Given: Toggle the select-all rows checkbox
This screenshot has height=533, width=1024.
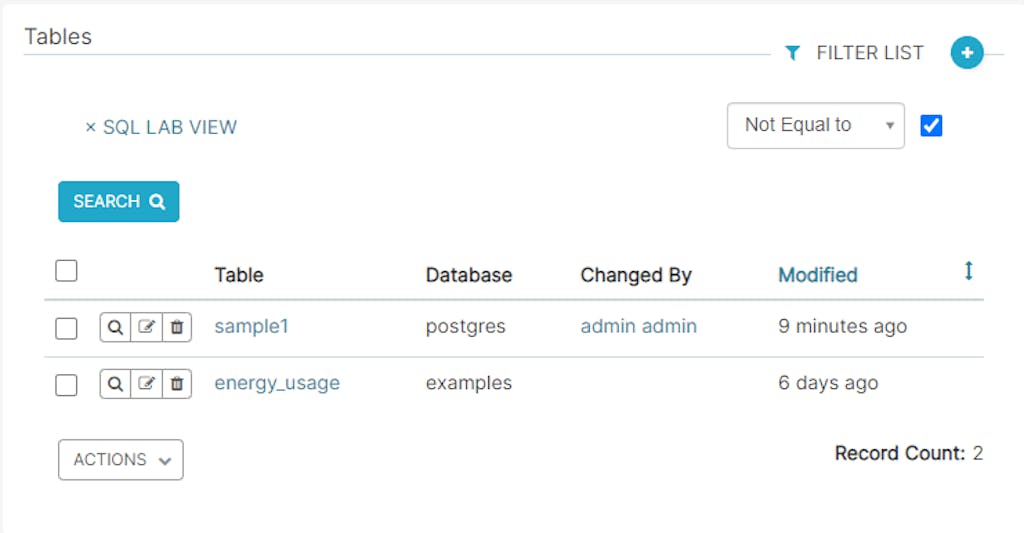Looking at the screenshot, I should tap(66, 271).
